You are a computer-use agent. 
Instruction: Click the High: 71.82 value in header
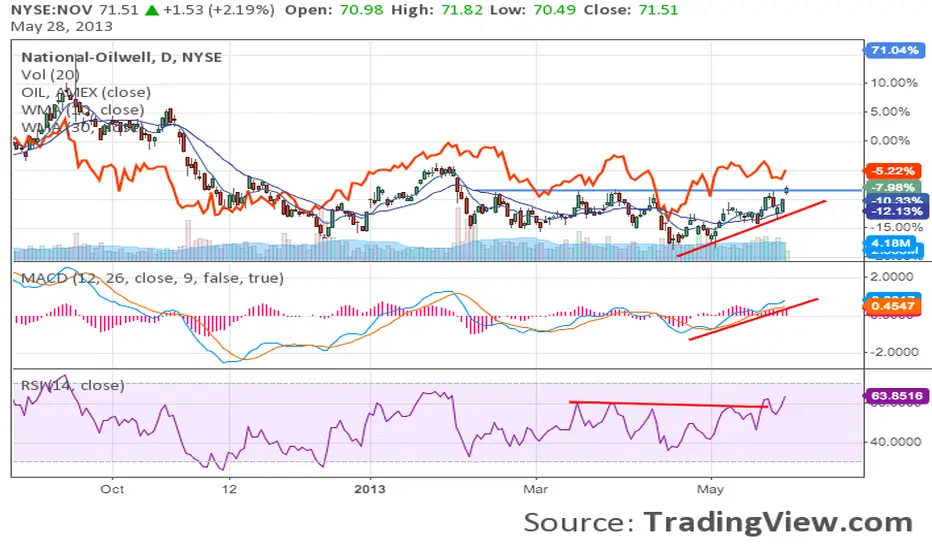437,10
